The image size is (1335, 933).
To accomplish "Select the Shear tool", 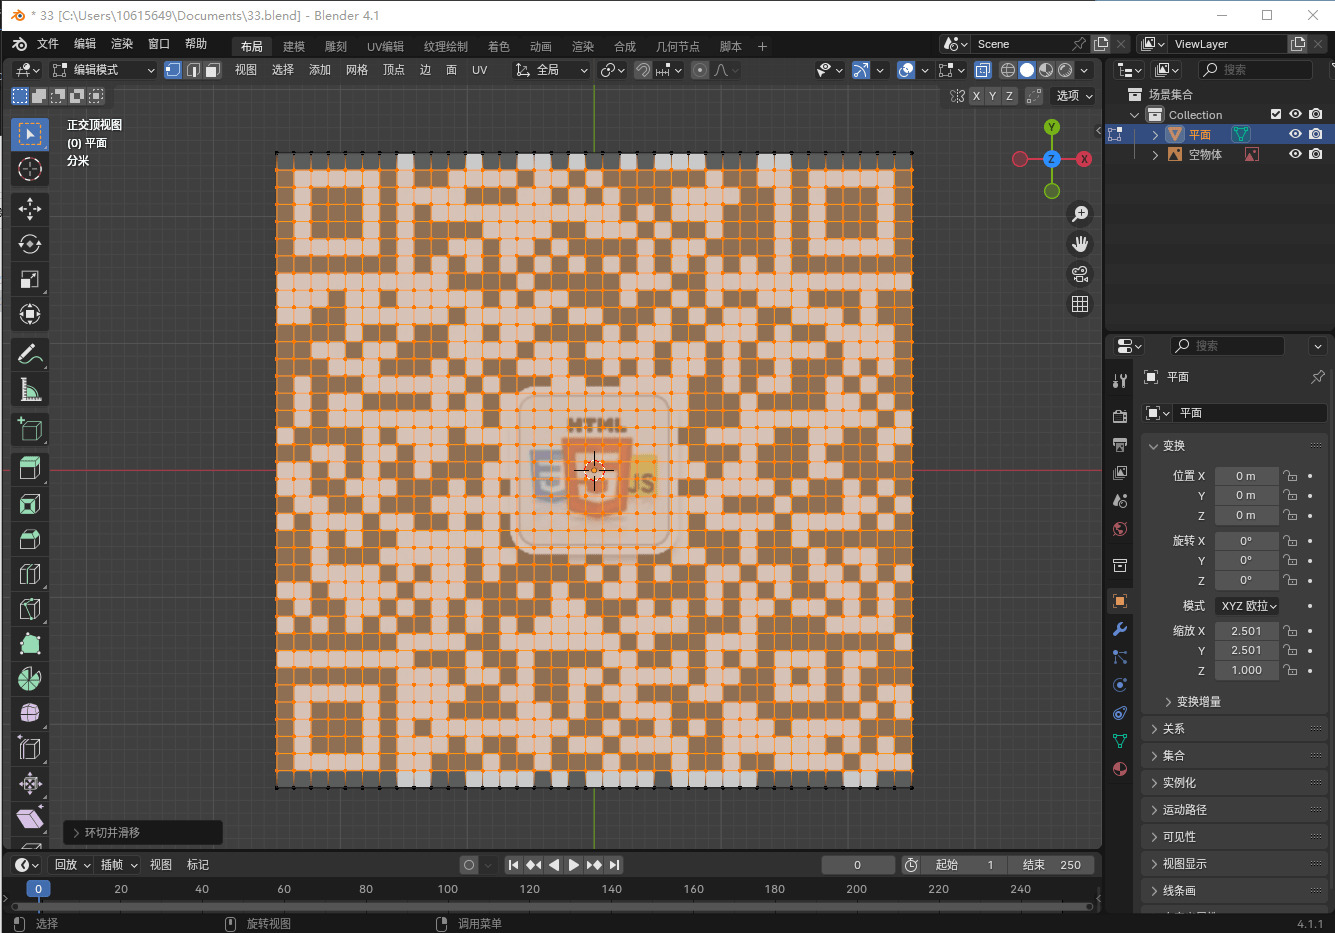I will coord(30,819).
